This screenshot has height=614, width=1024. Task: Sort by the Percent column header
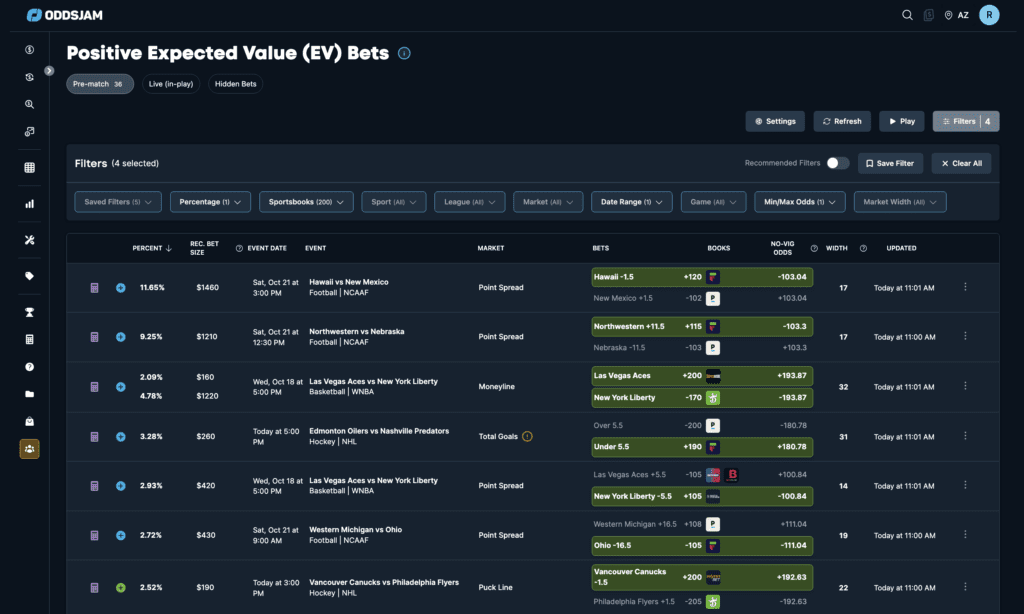(152, 248)
